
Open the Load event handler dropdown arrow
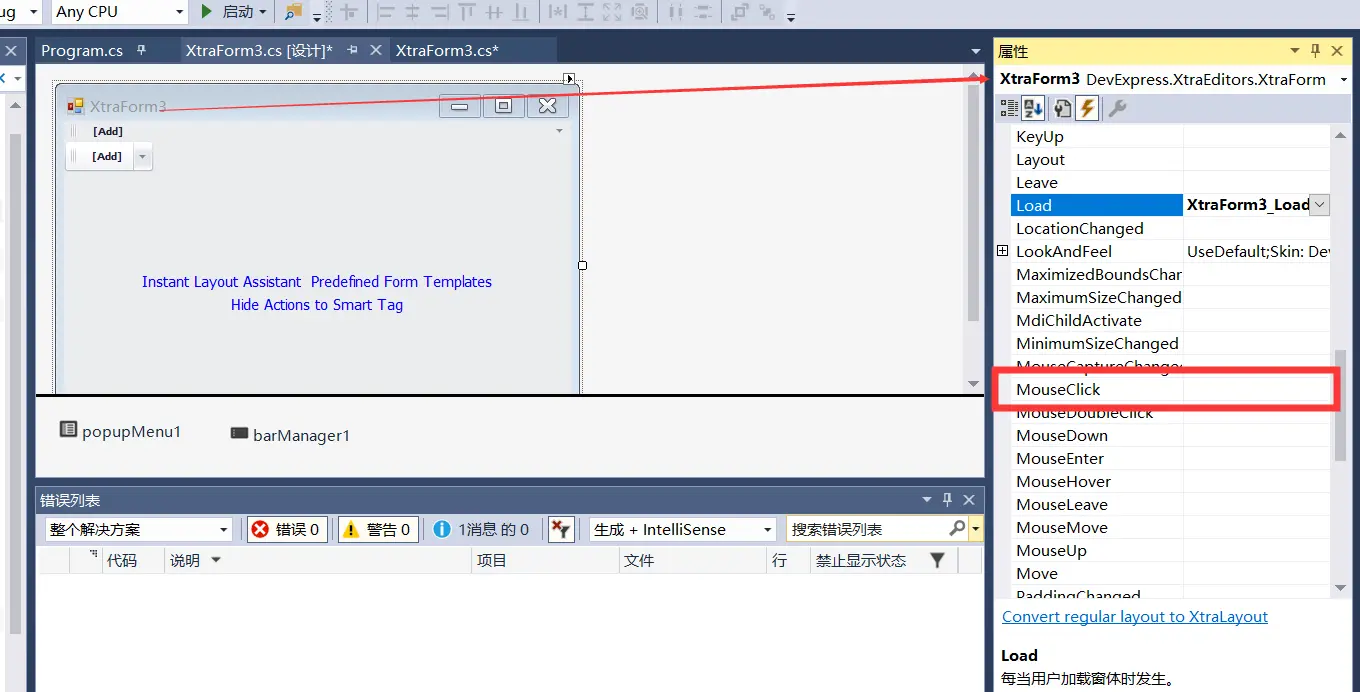point(1319,205)
